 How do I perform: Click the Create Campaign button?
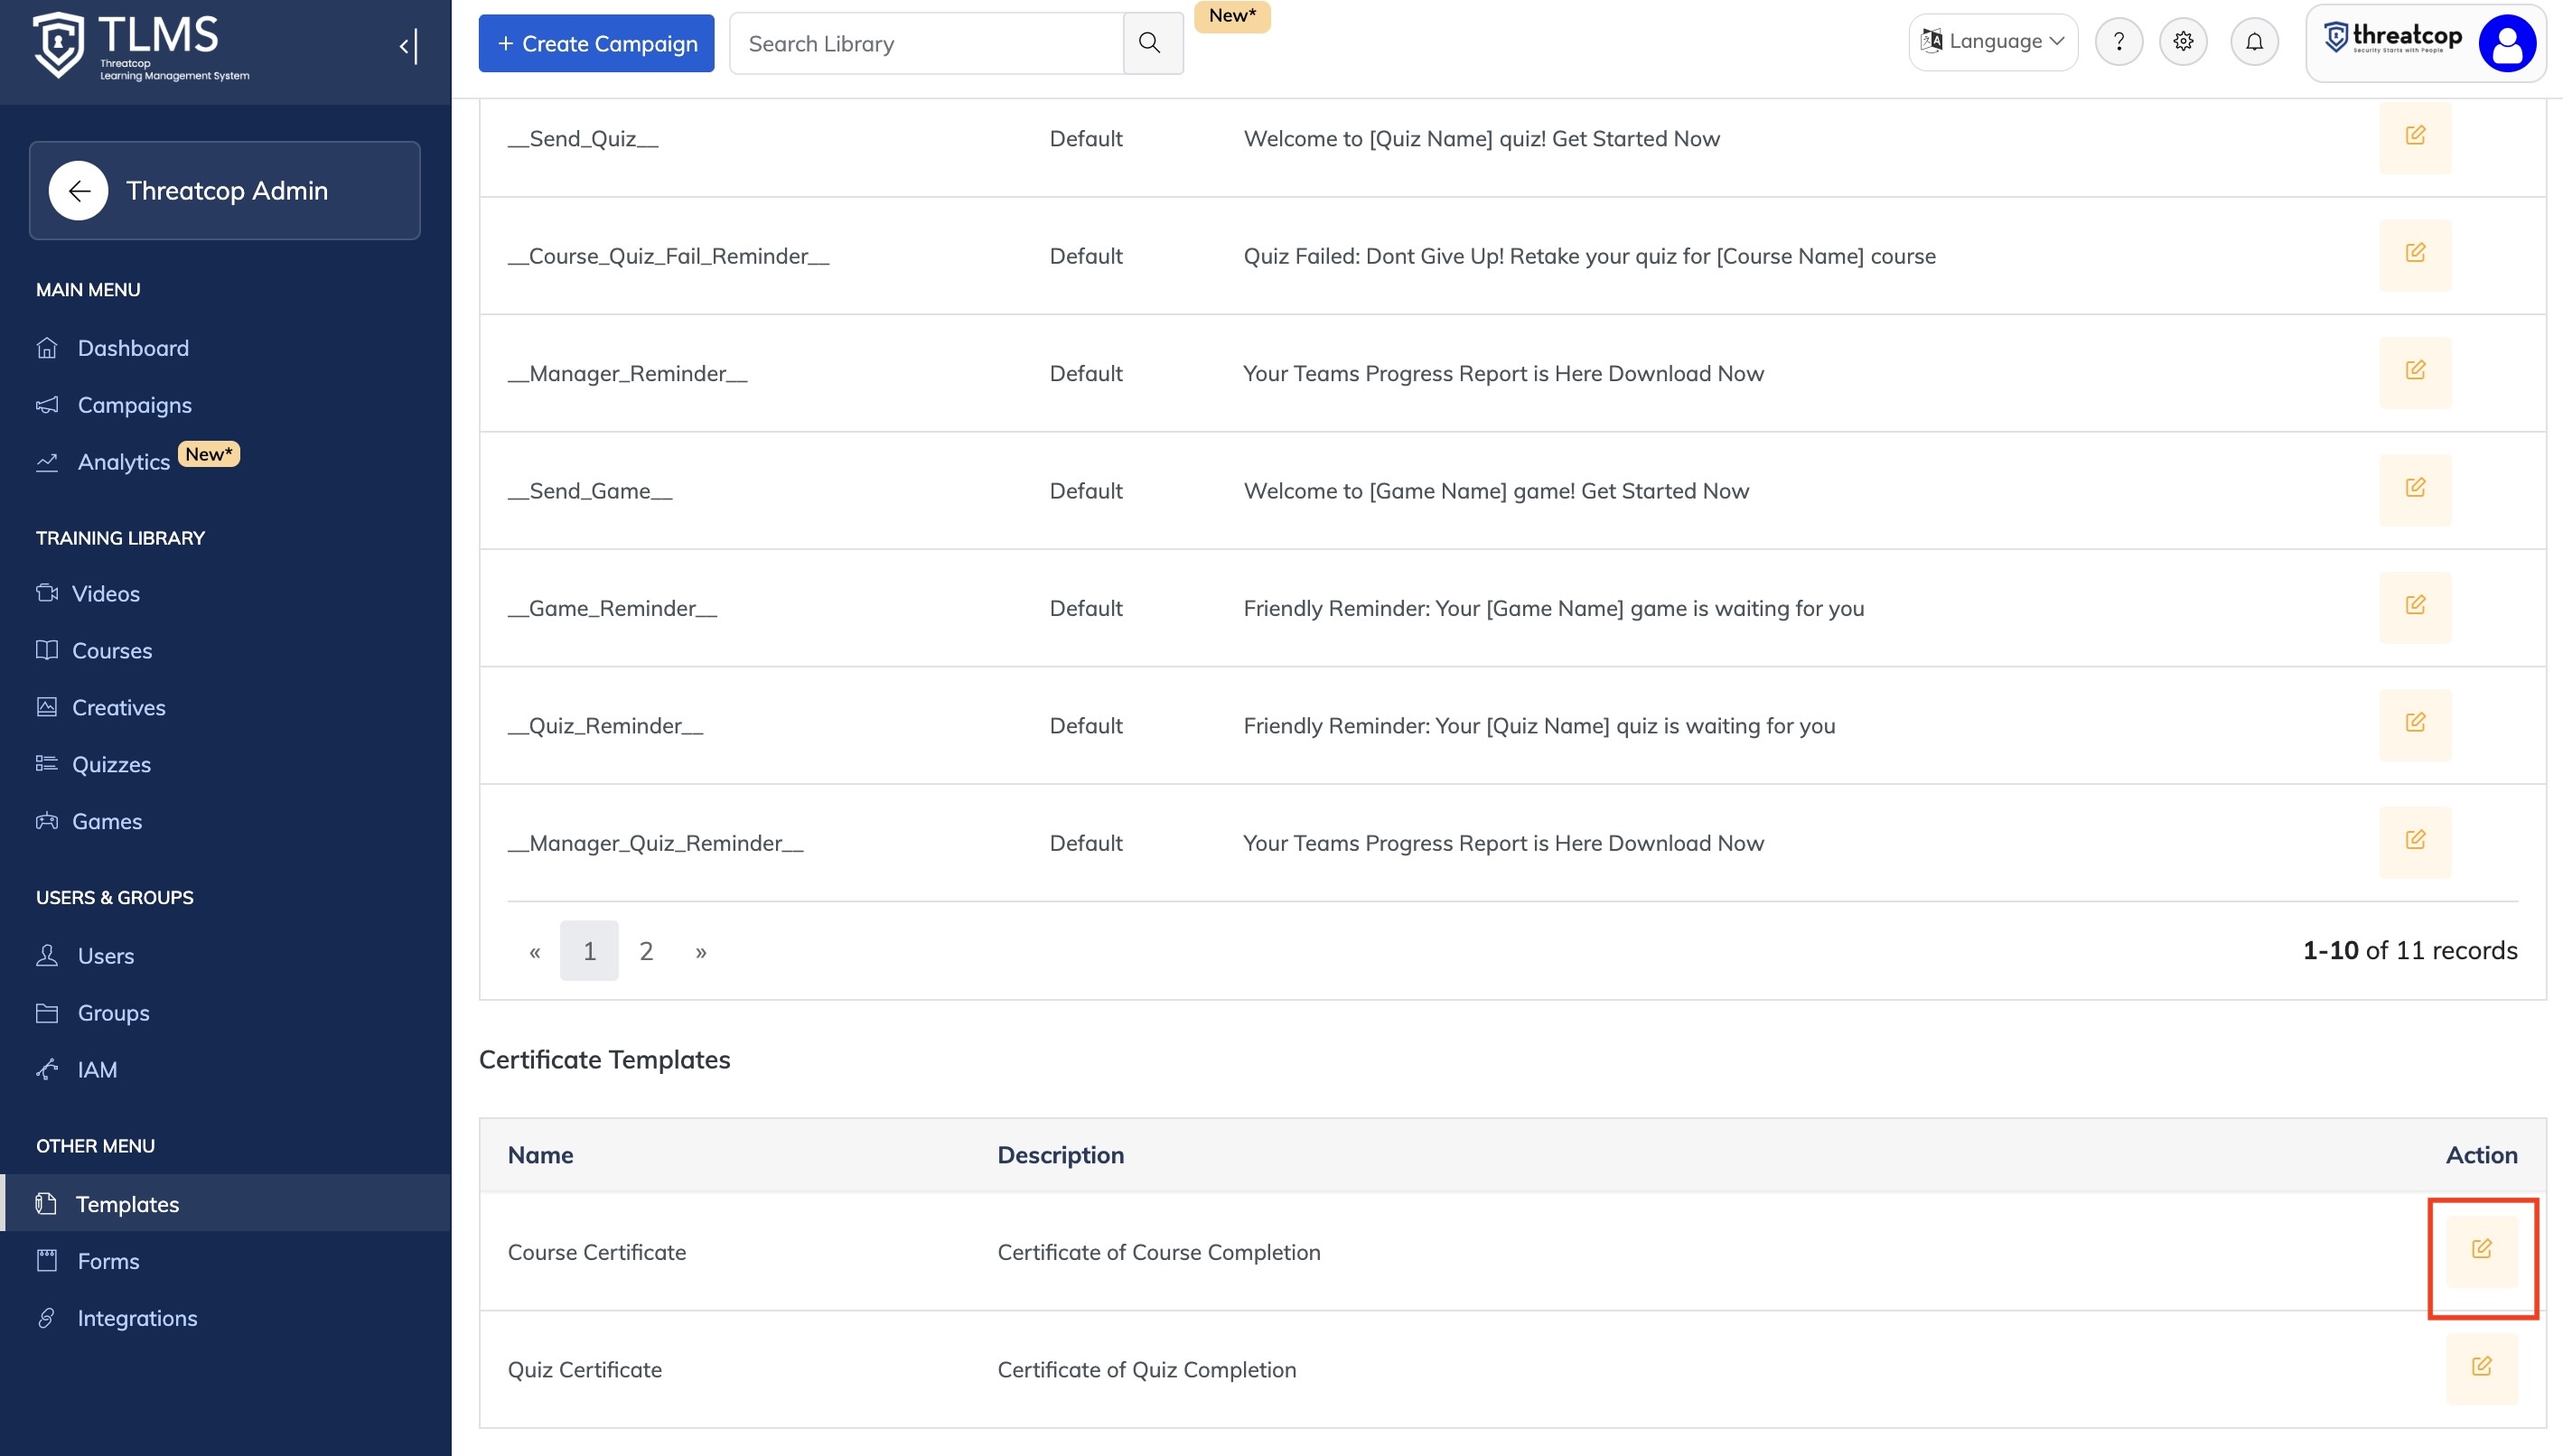pos(596,43)
